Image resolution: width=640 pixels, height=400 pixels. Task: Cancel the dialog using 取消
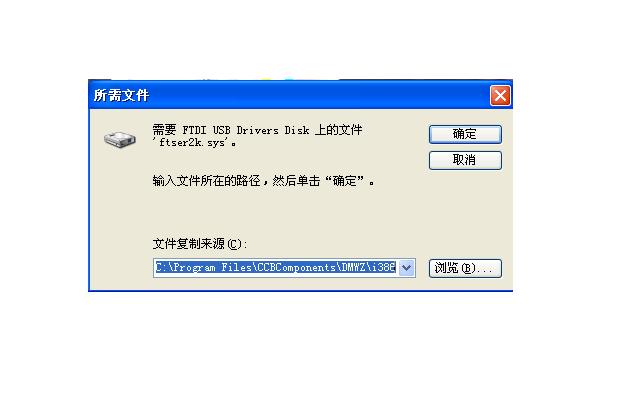465,160
